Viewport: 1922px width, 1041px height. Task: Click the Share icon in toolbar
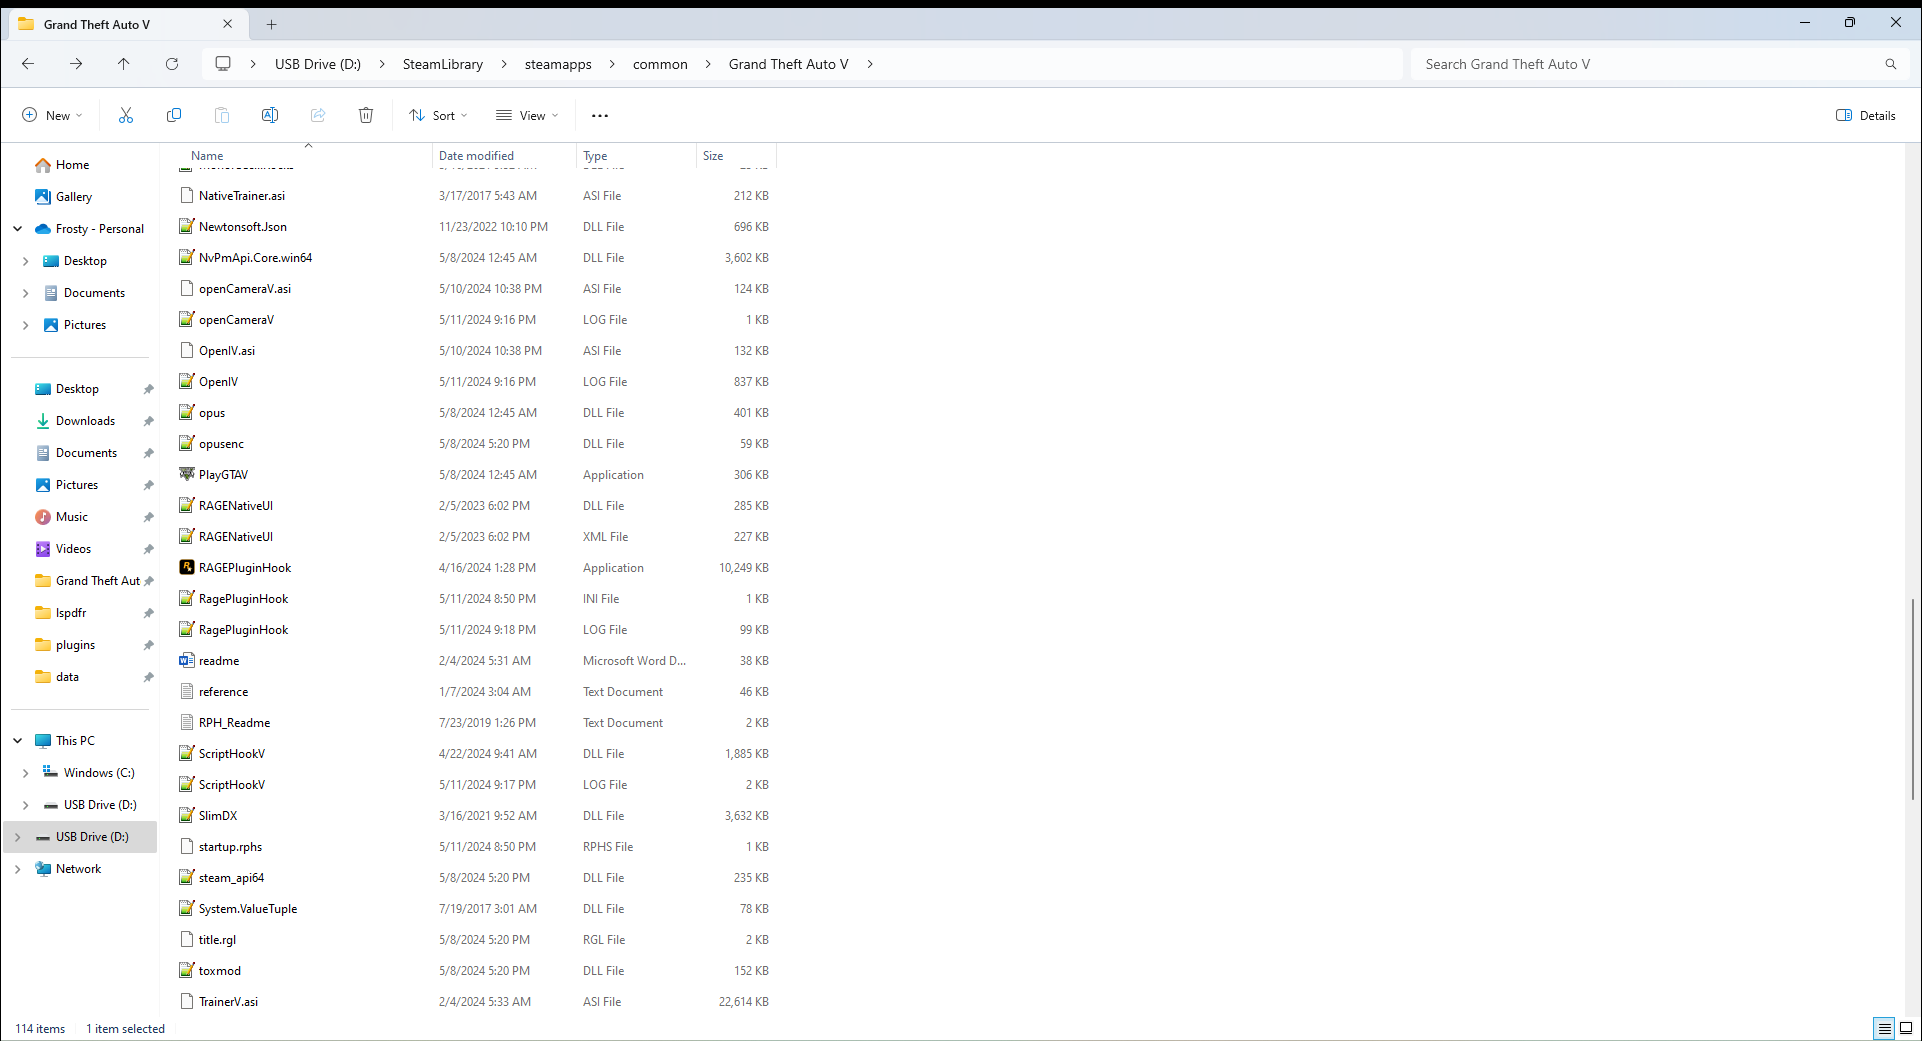(318, 115)
